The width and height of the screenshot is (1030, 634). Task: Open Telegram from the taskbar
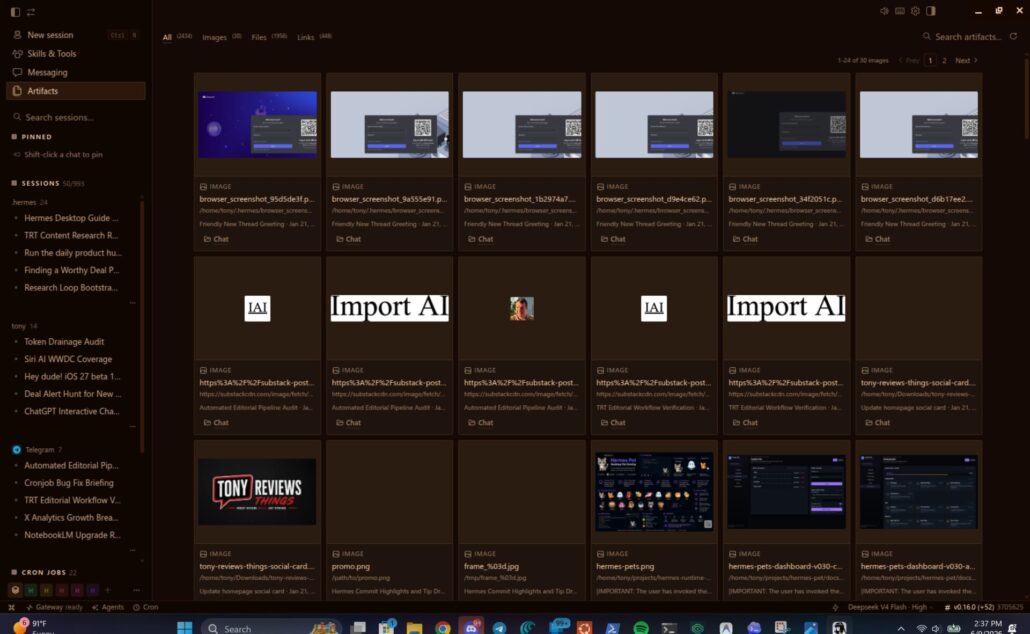click(499, 628)
